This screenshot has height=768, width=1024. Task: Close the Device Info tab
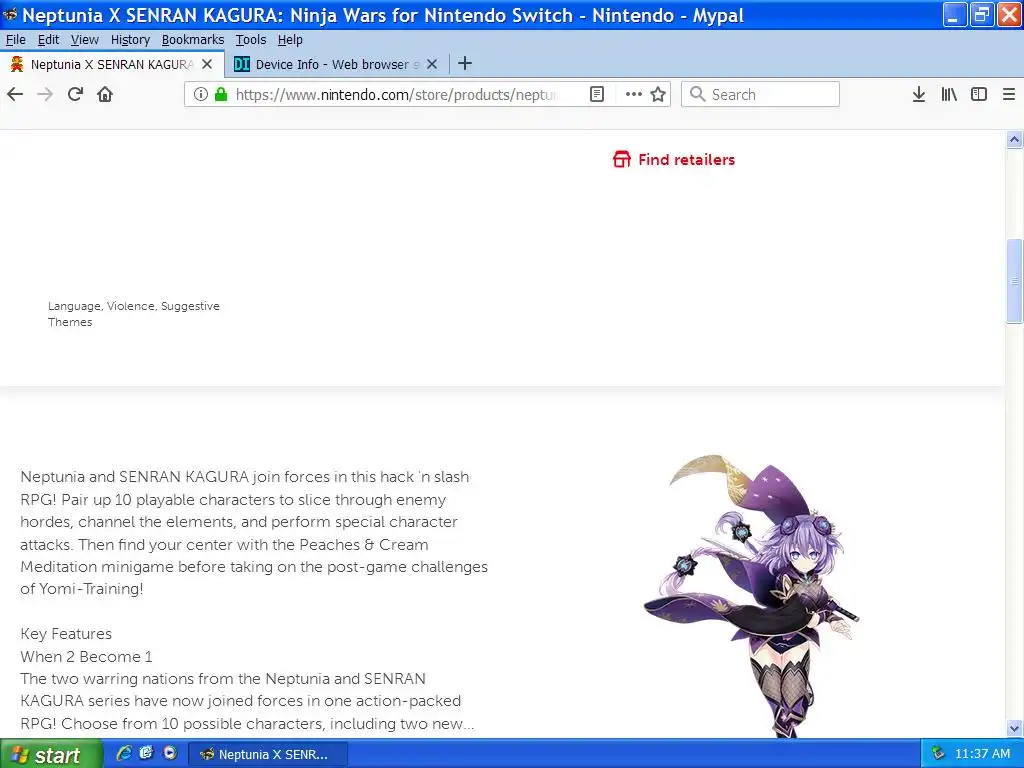tap(432, 64)
